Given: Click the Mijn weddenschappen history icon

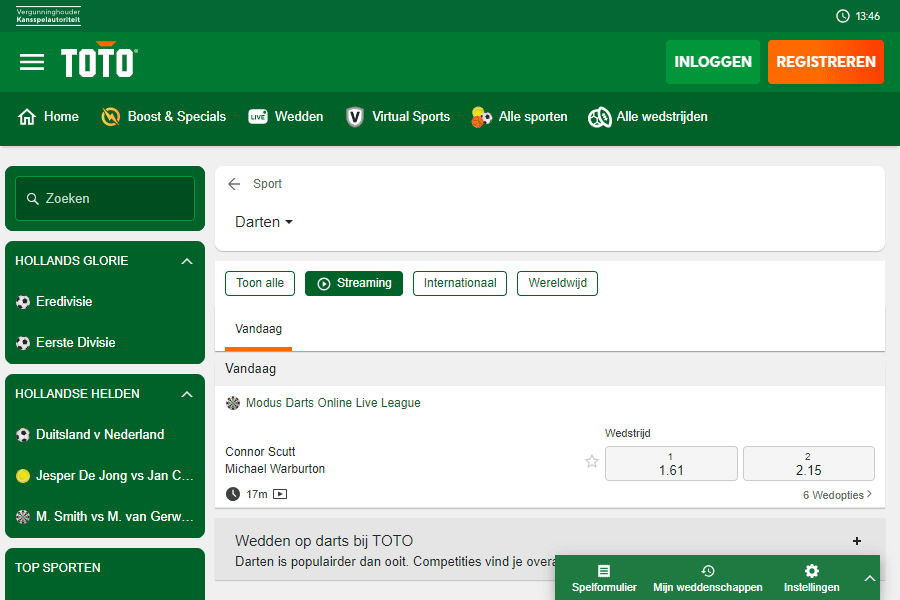Looking at the screenshot, I should [x=708, y=571].
